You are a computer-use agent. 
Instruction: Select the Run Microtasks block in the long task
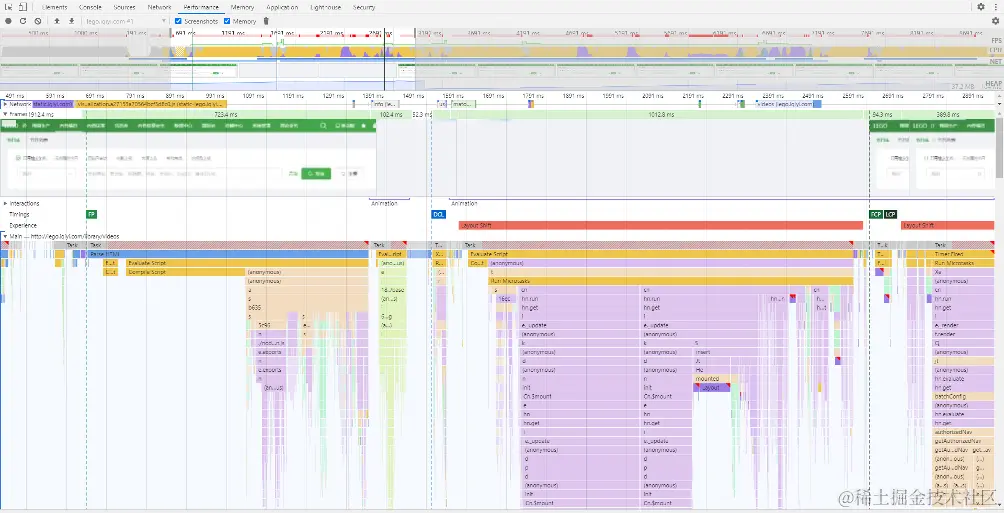click(x=670, y=281)
